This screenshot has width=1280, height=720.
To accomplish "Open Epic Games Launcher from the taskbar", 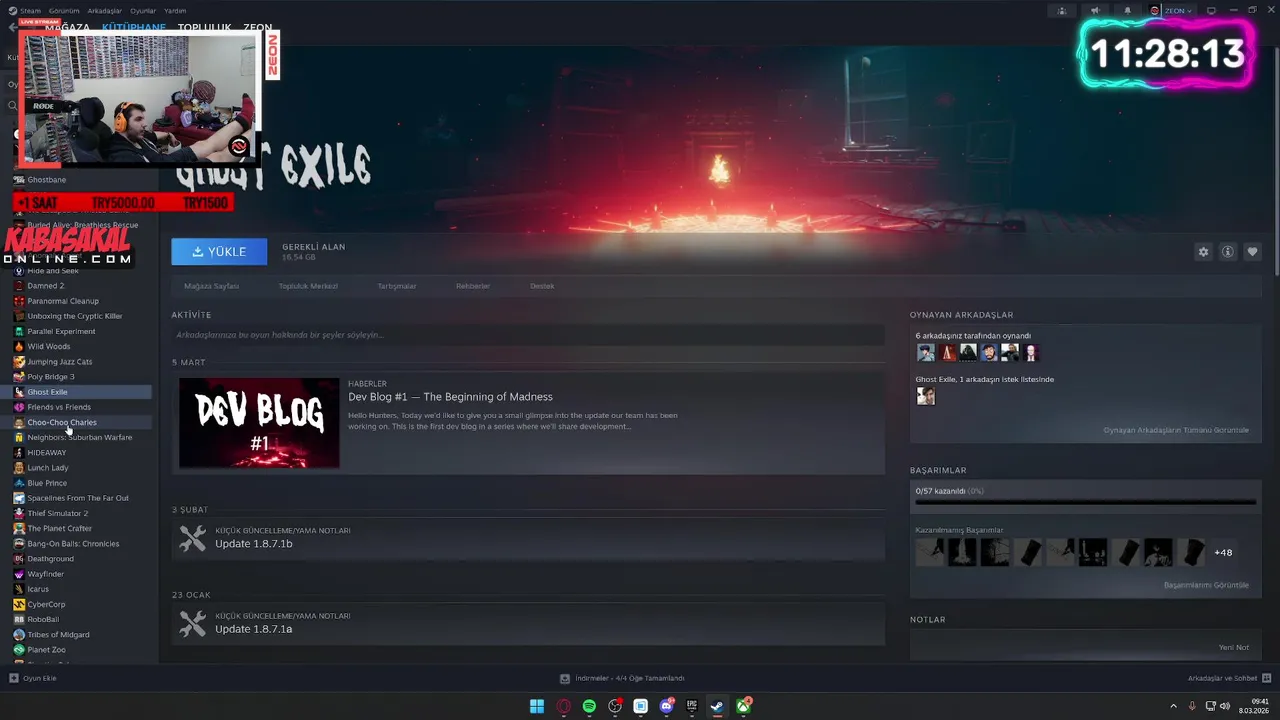I will pos(692,706).
